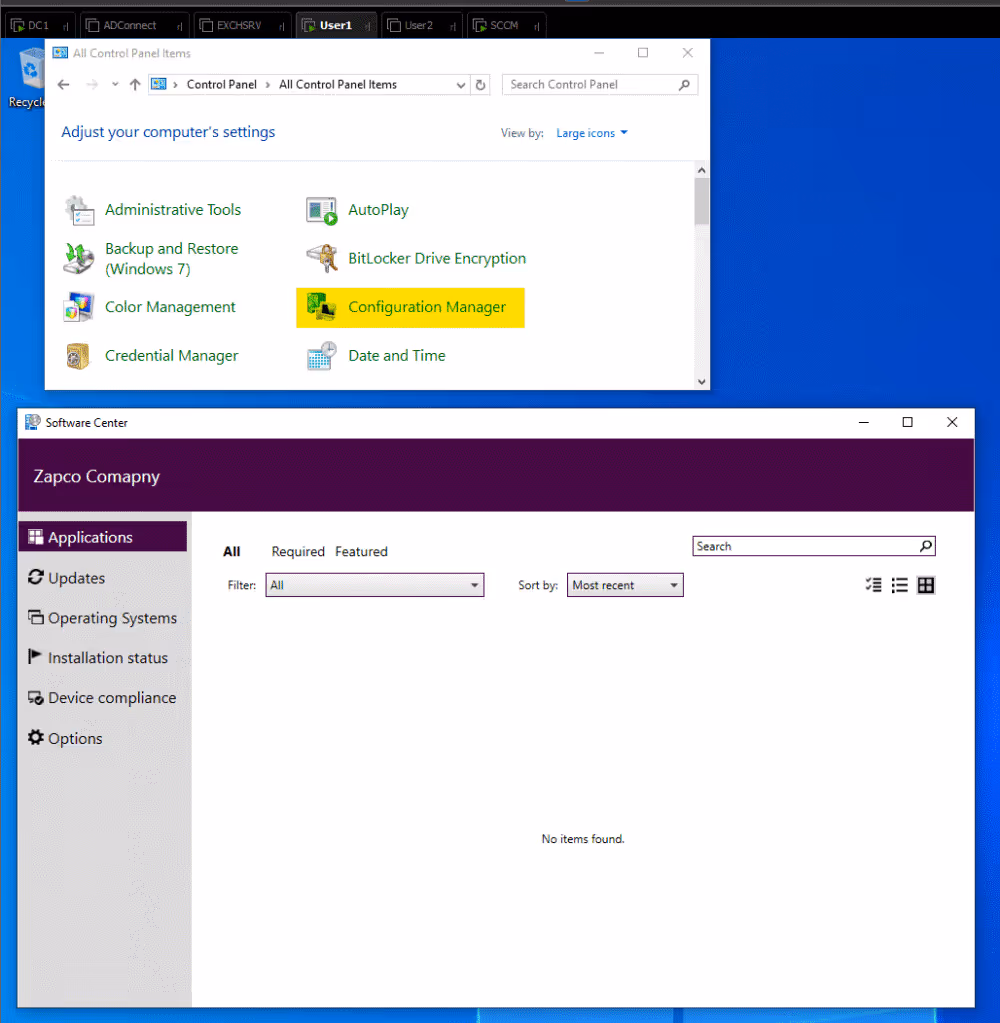Screen dimensions: 1000x1023
Task: Click the BitLocker Drive Encryption link text
Action: click(436, 259)
